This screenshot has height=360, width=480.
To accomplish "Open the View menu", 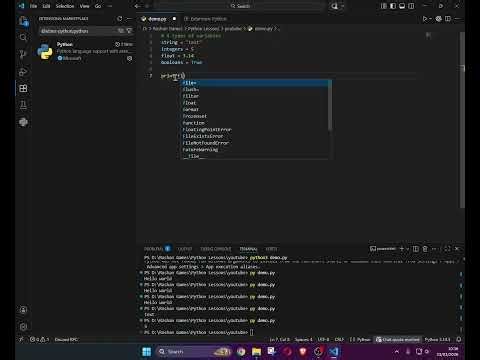I will pos(84,6).
